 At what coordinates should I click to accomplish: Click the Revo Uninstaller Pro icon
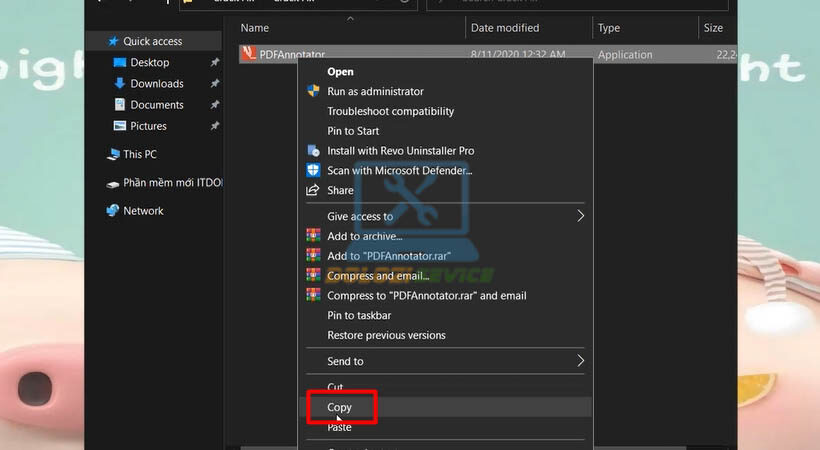click(x=313, y=151)
